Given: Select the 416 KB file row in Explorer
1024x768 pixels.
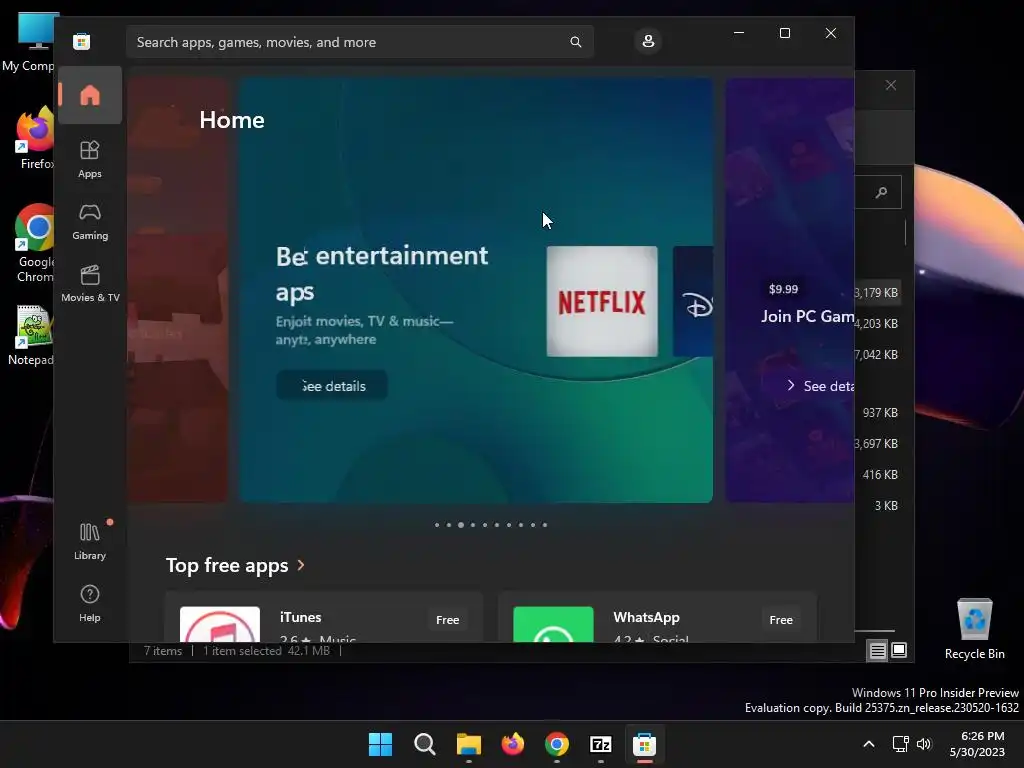Looking at the screenshot, I should coord(880,475).
